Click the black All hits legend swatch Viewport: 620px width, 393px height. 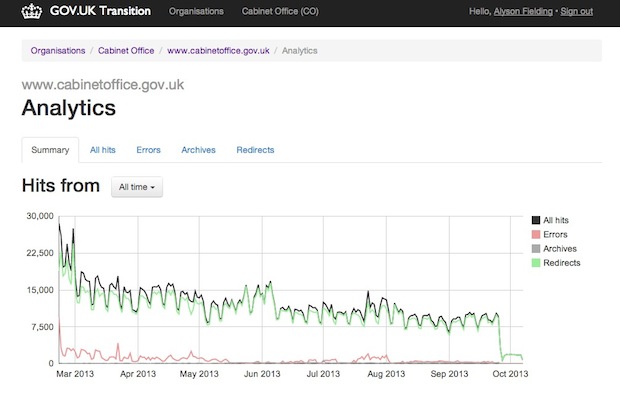pyautogui.click(x=536, y=220)
